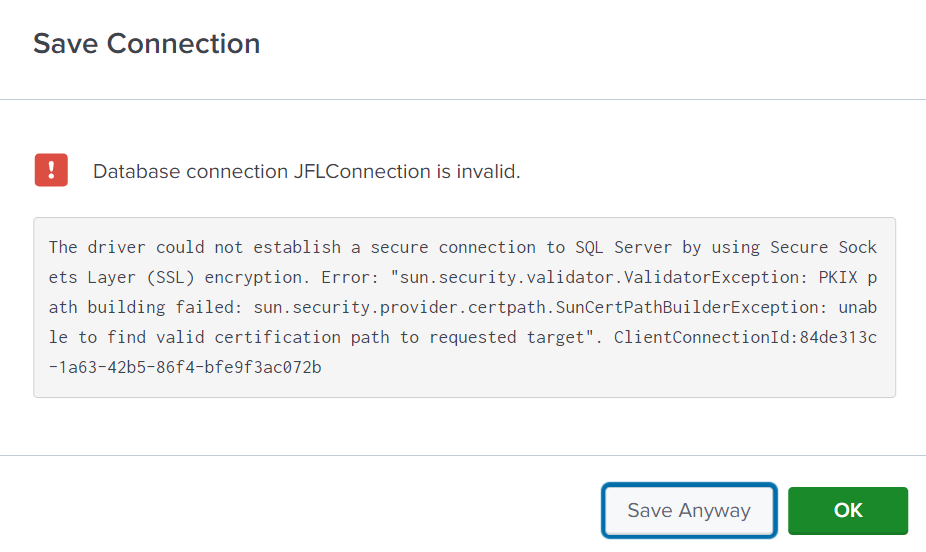Viewport: 926px width, 552px height.
Task: Click the word JFLConnection in the message
Action: click(361, 172)
